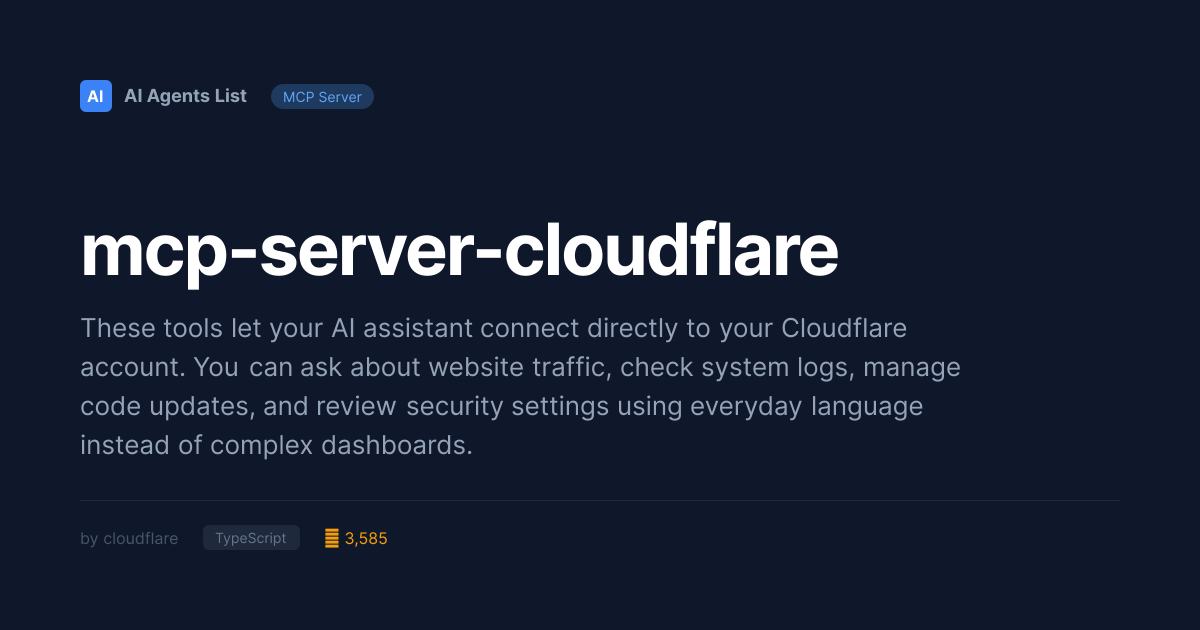Click the TypeScript language tag
This screenshot has height=630, width=1200.
[x=251, y=538]
